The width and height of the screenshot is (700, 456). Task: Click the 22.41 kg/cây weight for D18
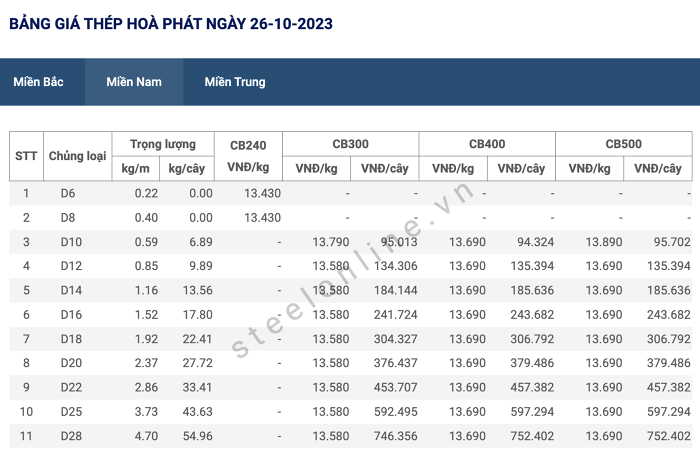198,339
